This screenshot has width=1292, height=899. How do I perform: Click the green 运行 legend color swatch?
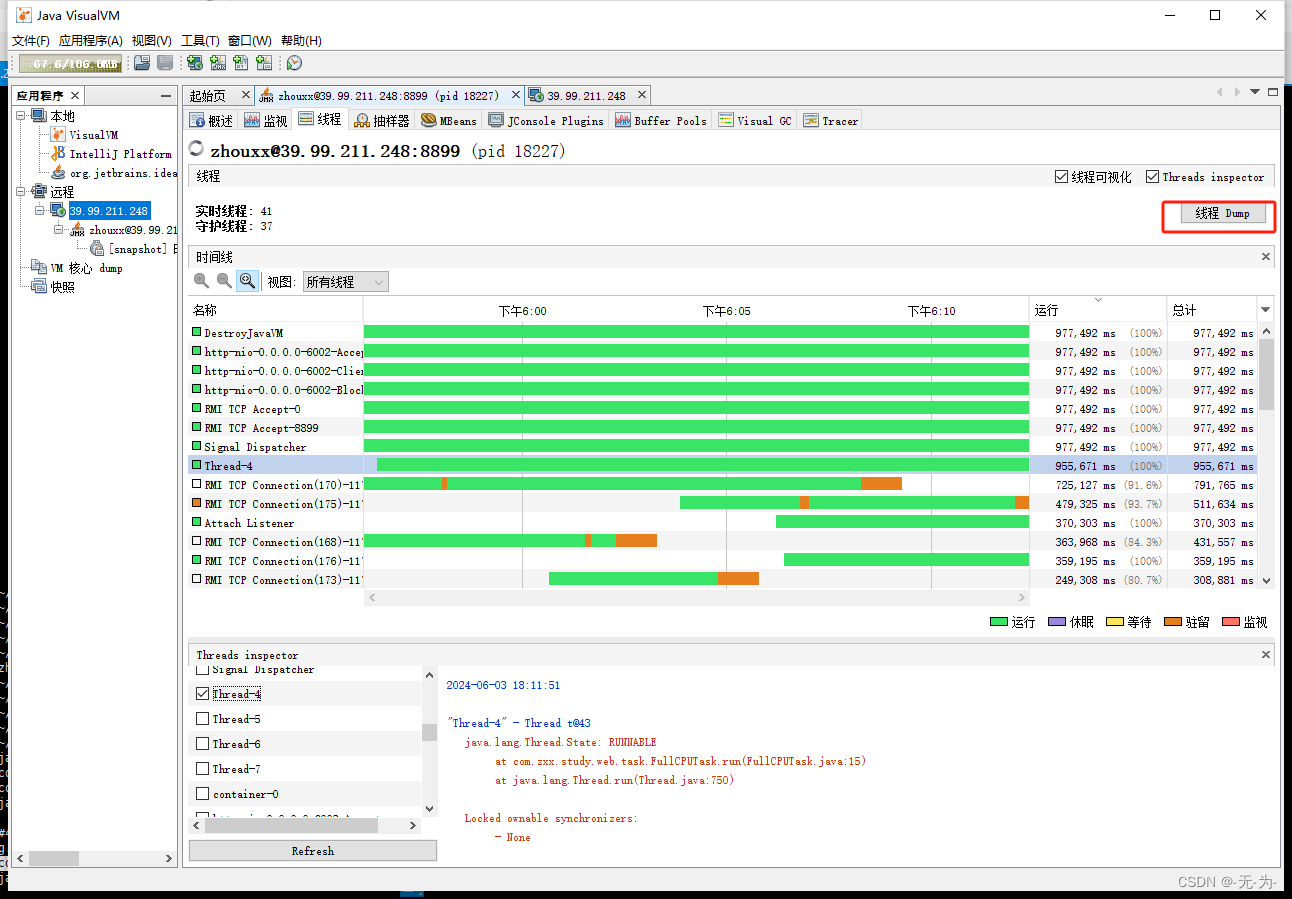[x=998, y=622]
